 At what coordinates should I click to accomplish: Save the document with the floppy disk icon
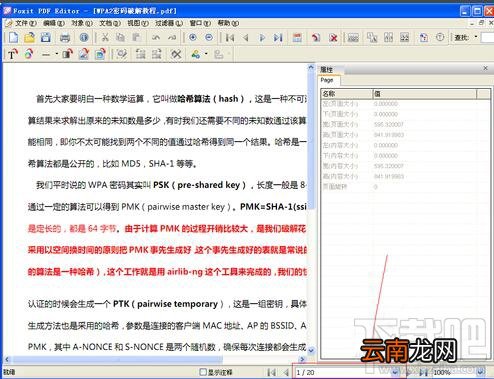[46, 38]
